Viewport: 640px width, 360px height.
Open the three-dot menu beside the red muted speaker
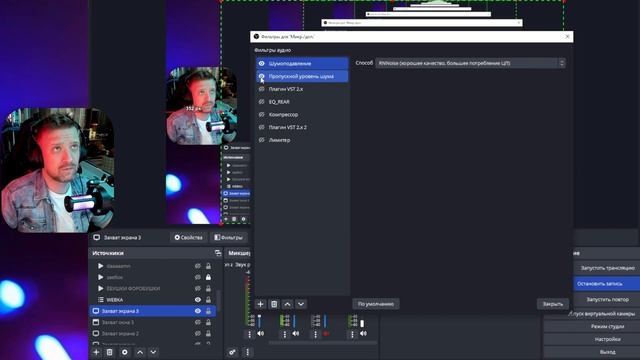[315, 334]
